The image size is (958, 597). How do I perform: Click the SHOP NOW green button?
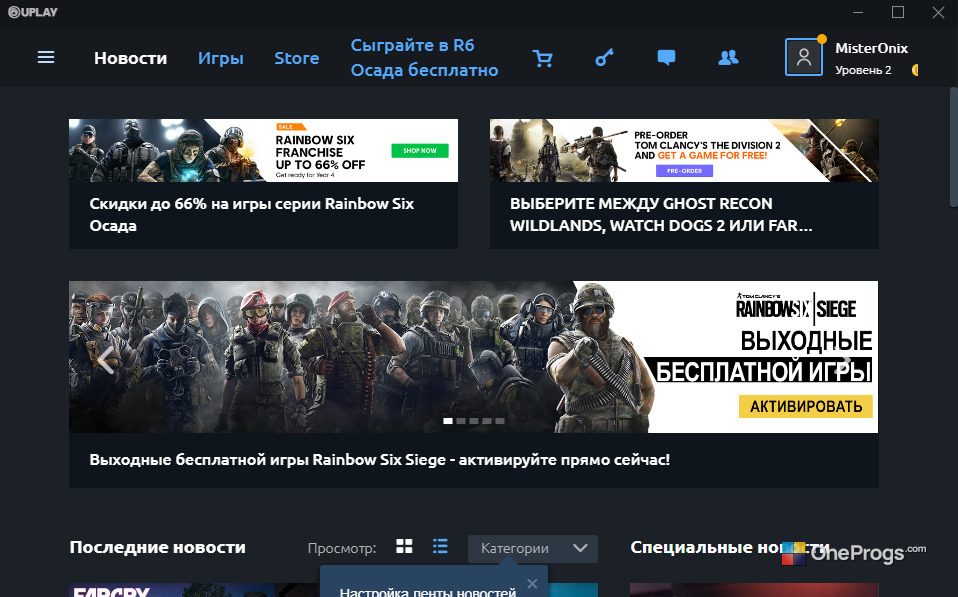coord(420,150)
